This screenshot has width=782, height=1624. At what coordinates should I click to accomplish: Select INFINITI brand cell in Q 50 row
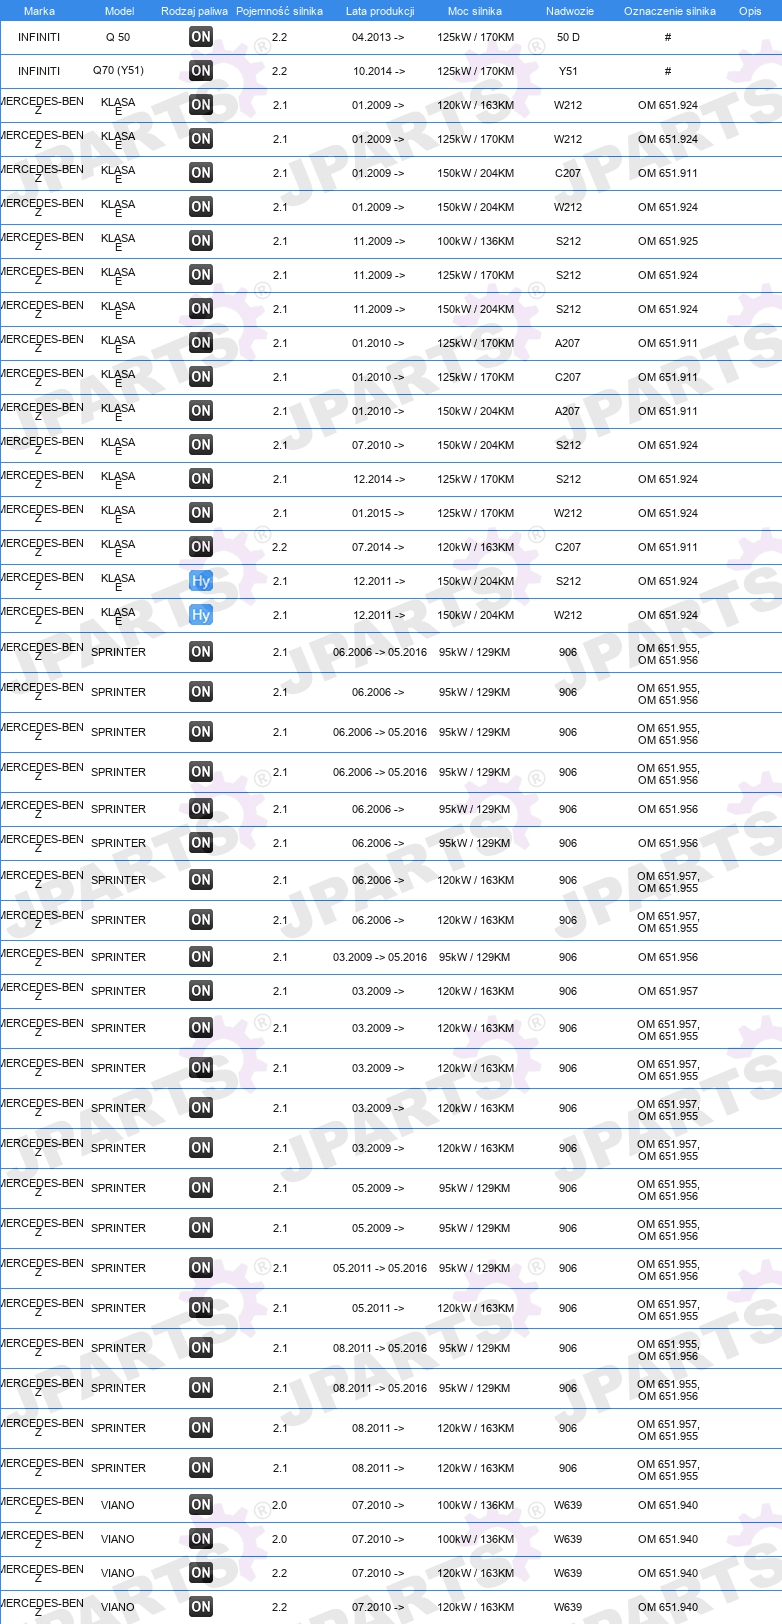pyautogui.click(x=39, y=37)
